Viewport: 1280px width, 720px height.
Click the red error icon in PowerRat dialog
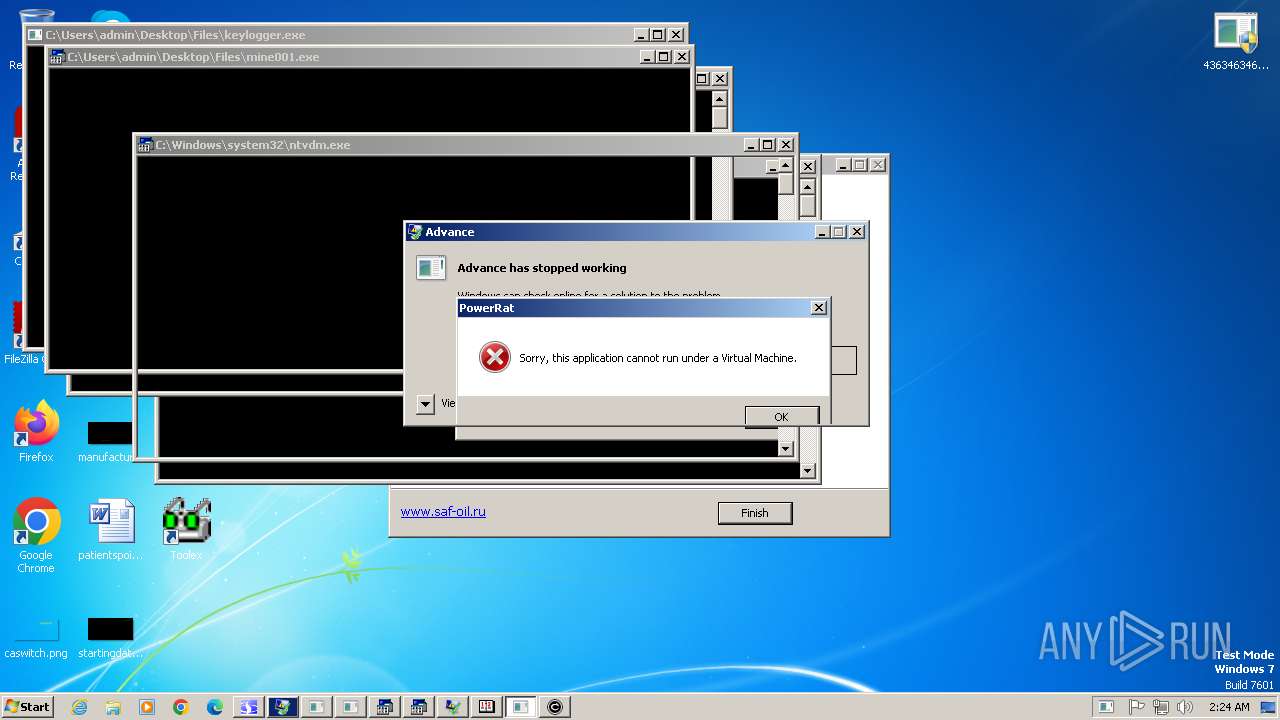[494, 357]
